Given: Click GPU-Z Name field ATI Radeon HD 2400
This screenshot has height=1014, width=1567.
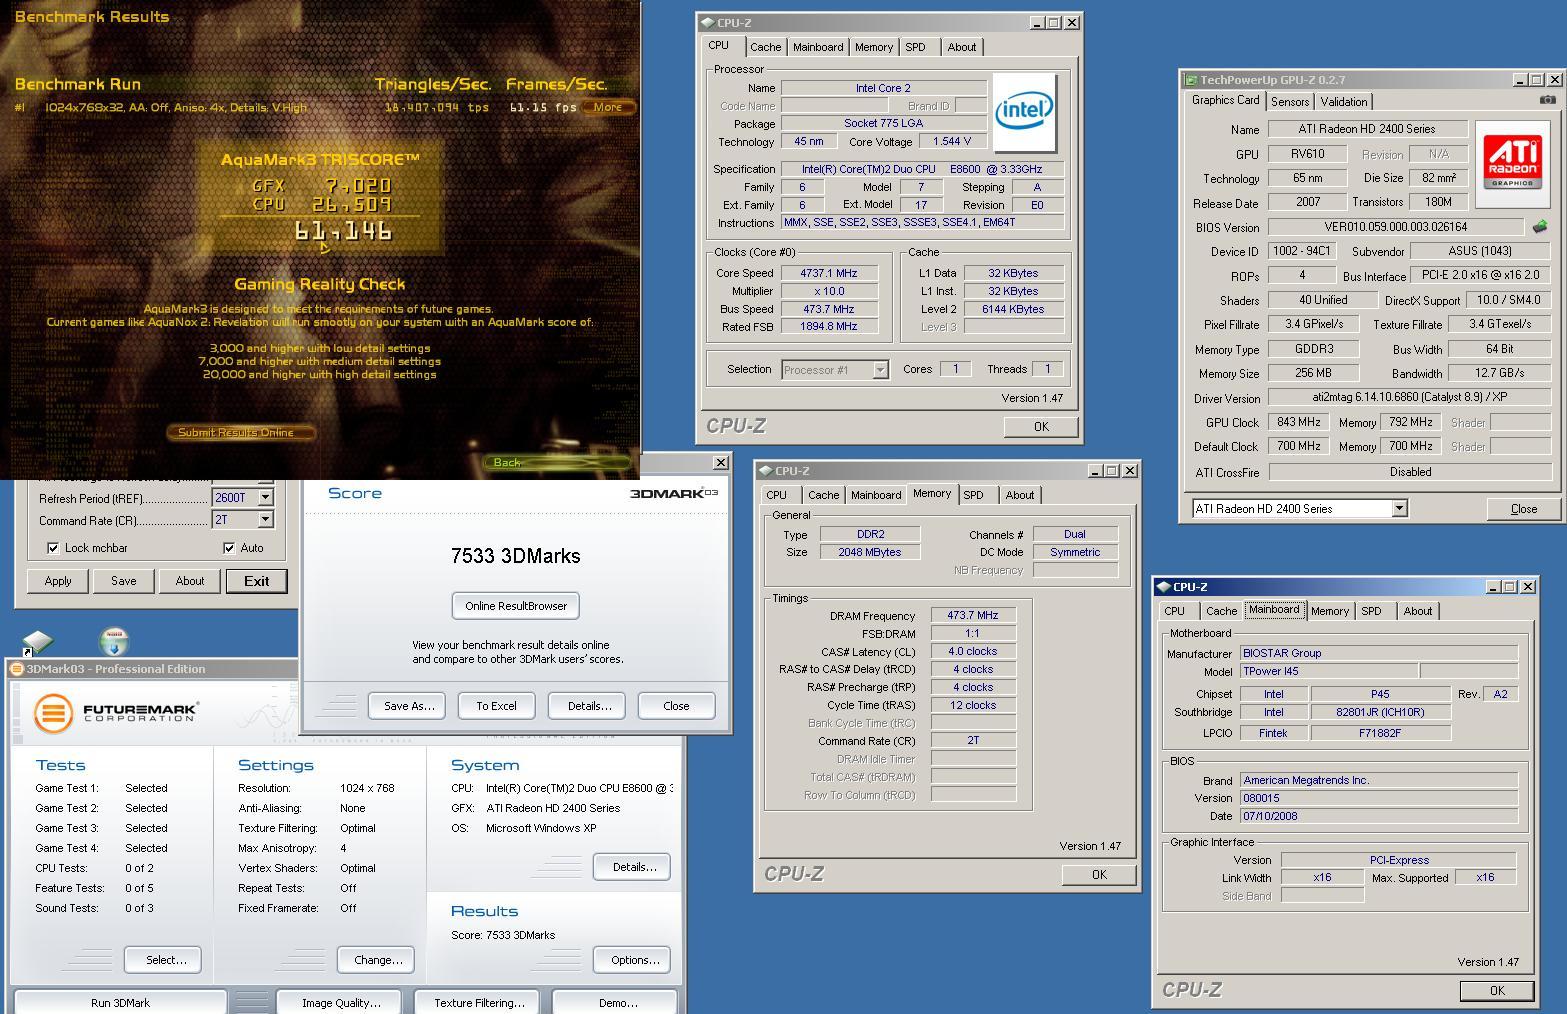Looking at the screenshot, I should pos(1368,129).
